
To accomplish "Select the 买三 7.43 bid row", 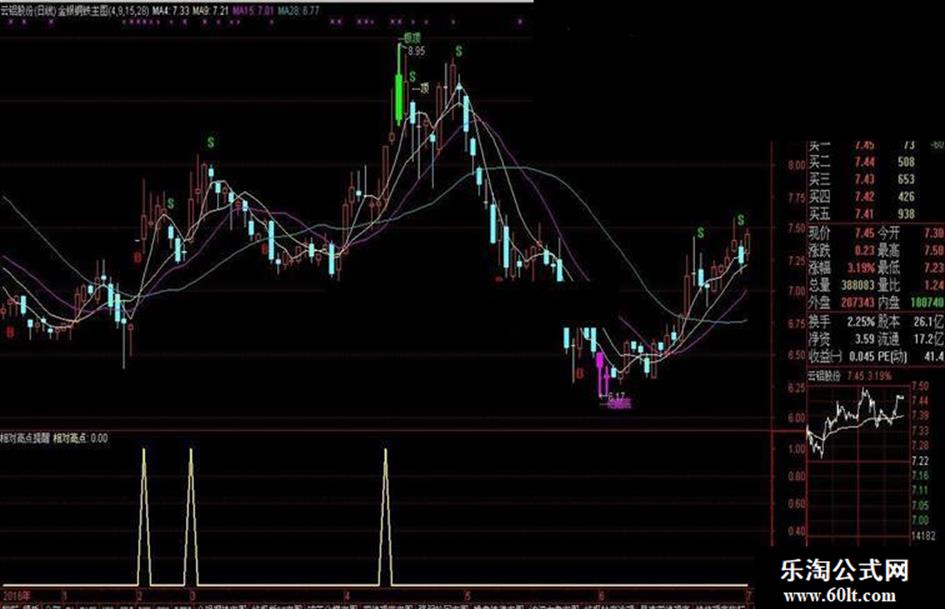I will click(862, 180).
